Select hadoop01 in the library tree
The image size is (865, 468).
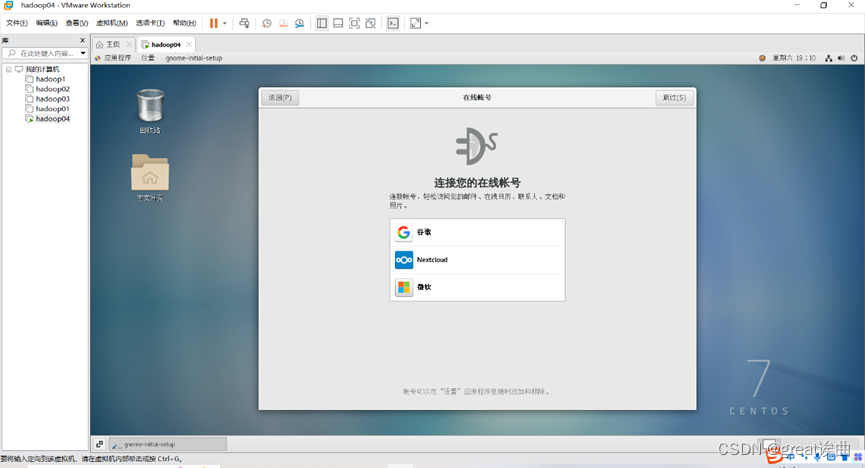tap(52, 109)
